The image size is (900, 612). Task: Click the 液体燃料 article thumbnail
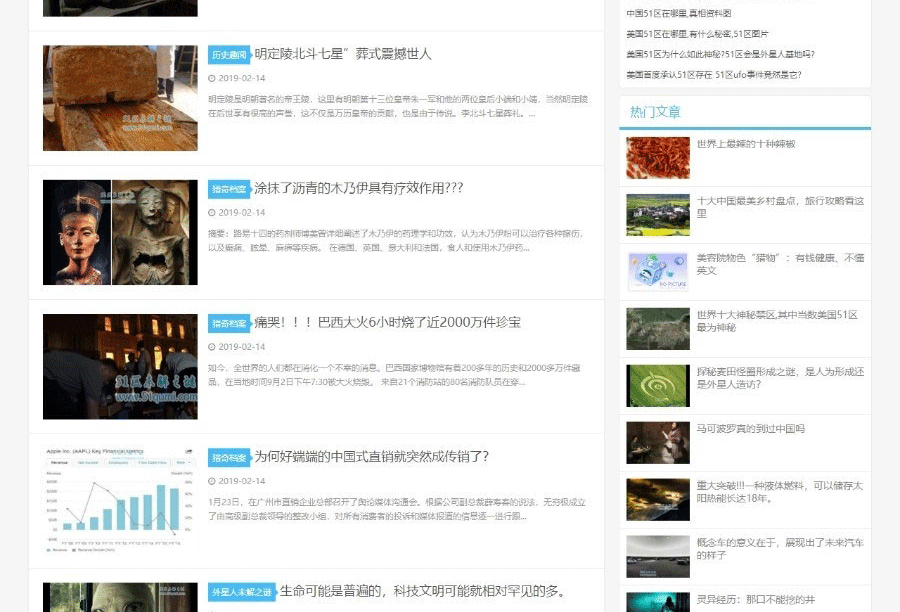pyautogui.click(x=658, y=499)
